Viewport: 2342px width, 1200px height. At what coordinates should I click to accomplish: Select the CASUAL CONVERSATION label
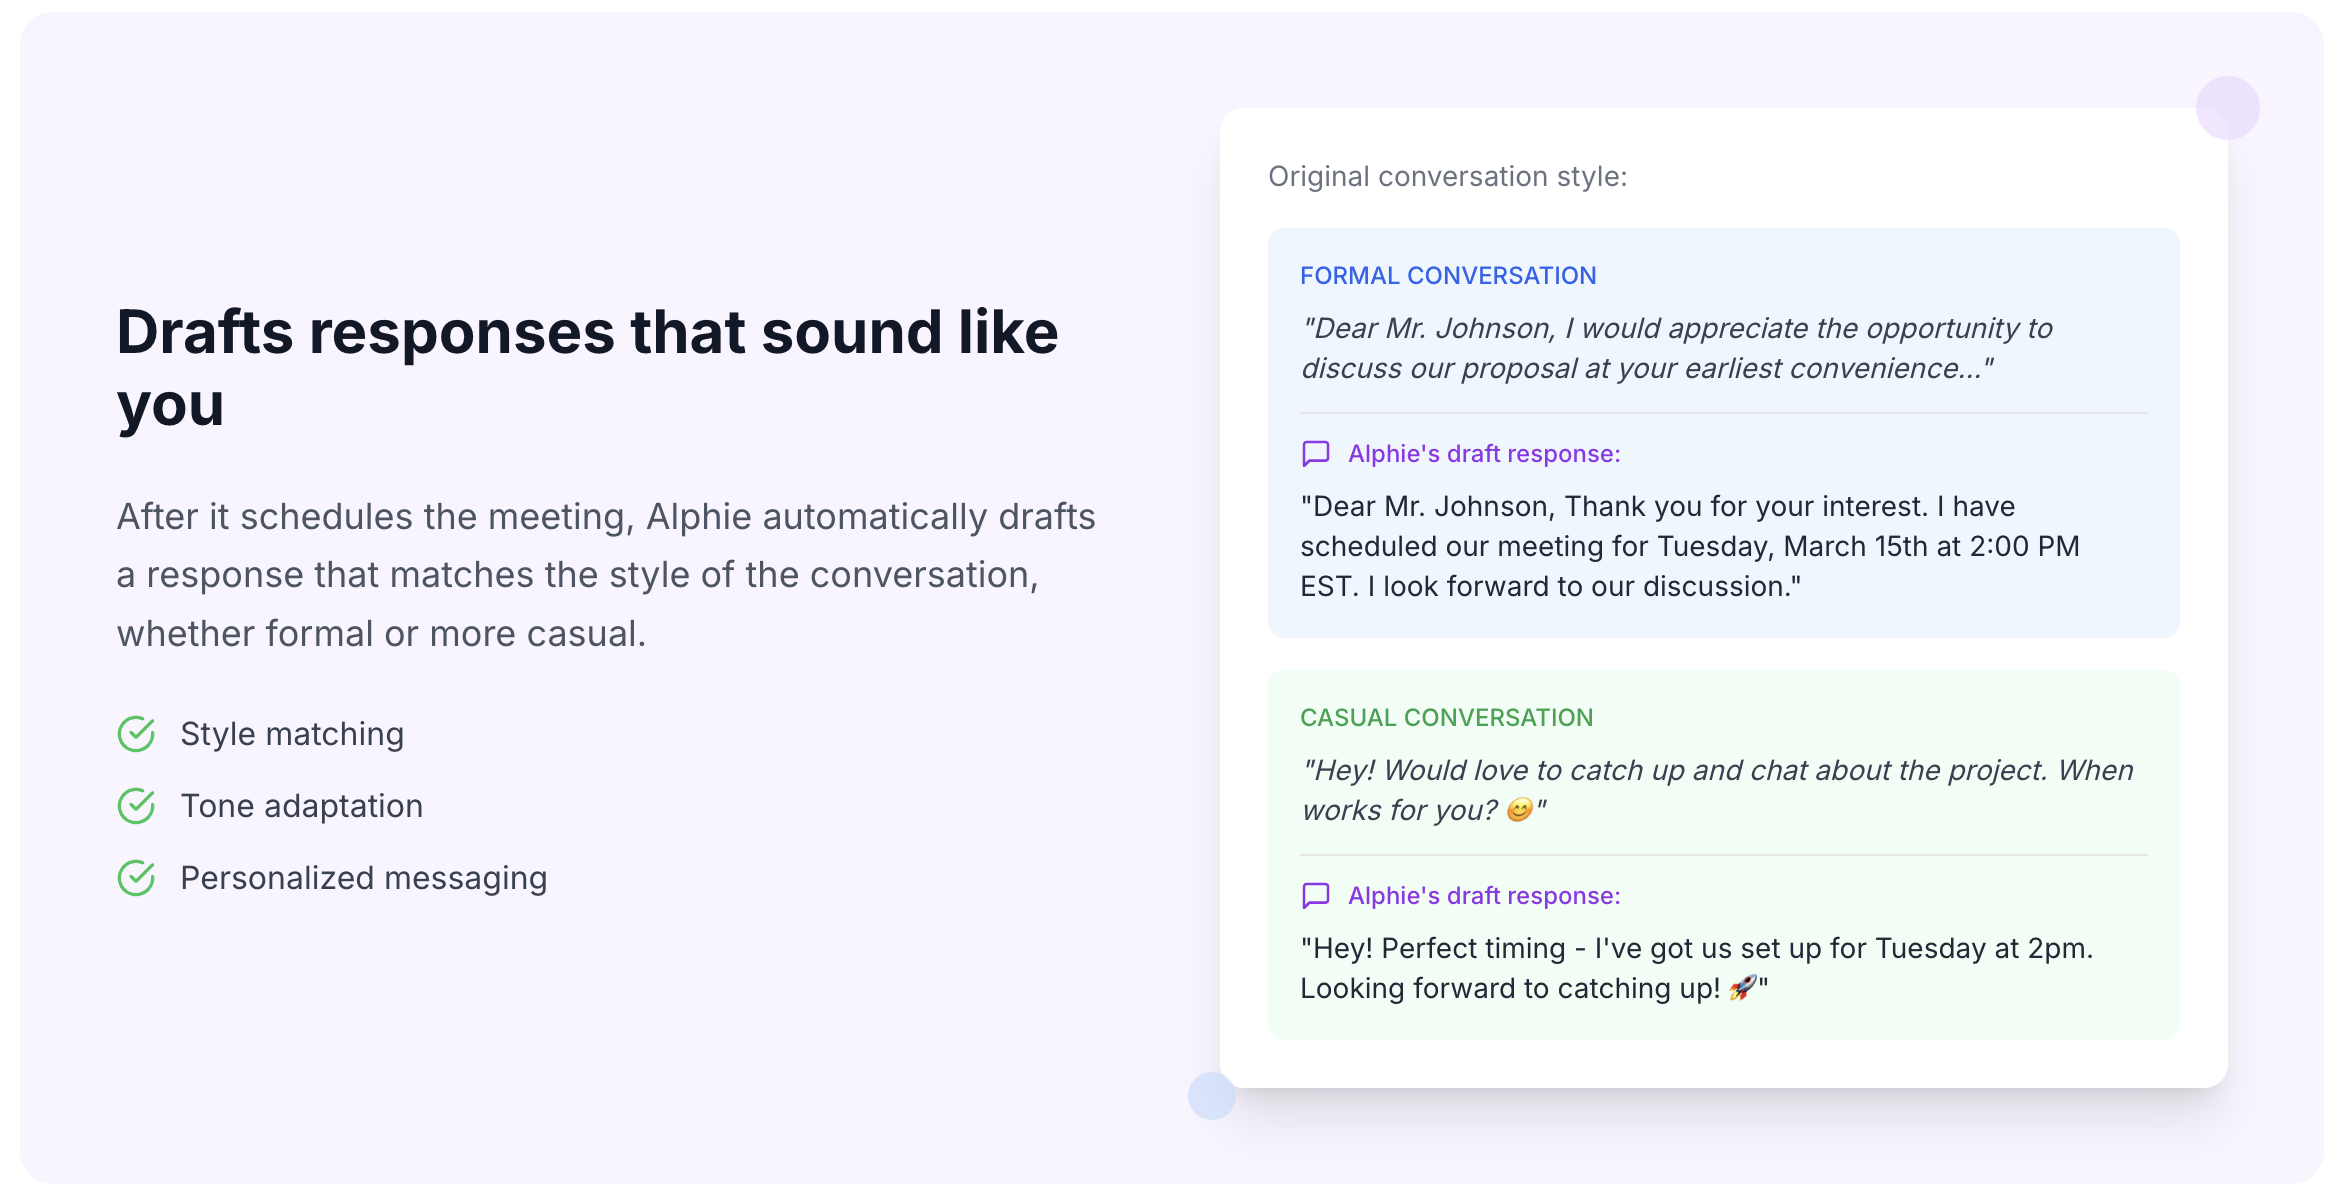(x=1446, y=718)
